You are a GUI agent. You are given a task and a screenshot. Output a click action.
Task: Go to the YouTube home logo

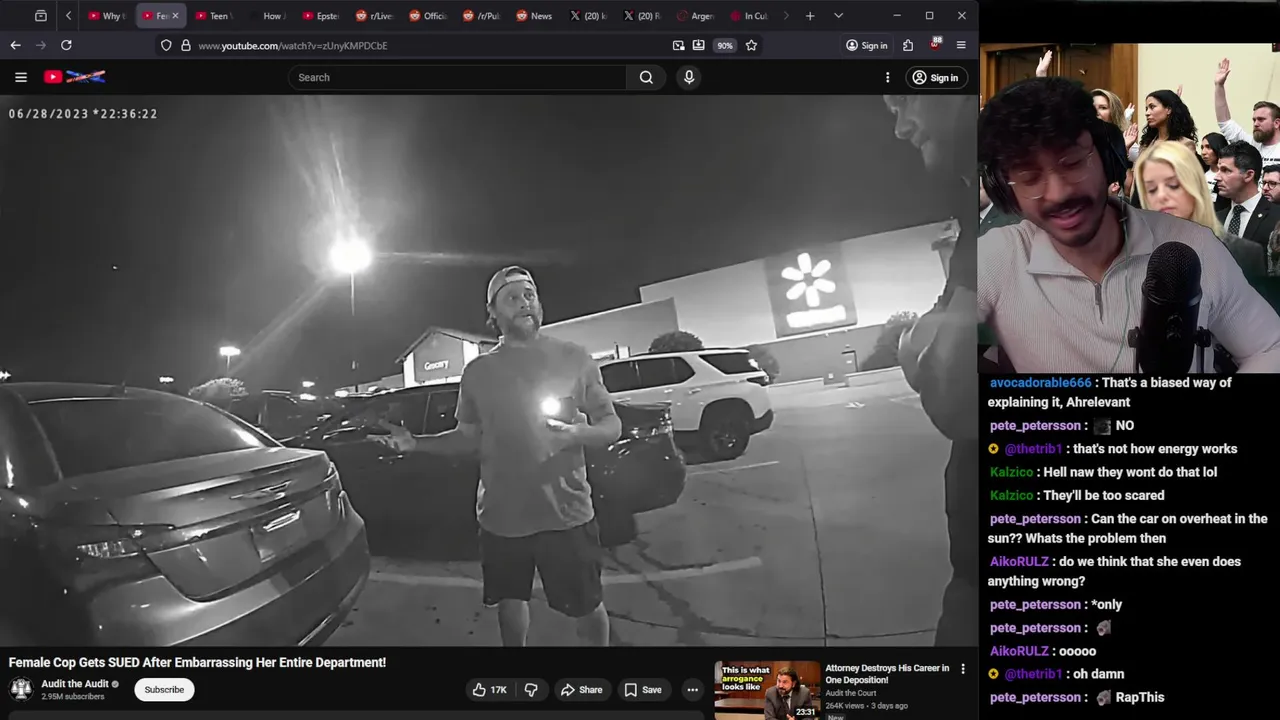pos(74,77)
